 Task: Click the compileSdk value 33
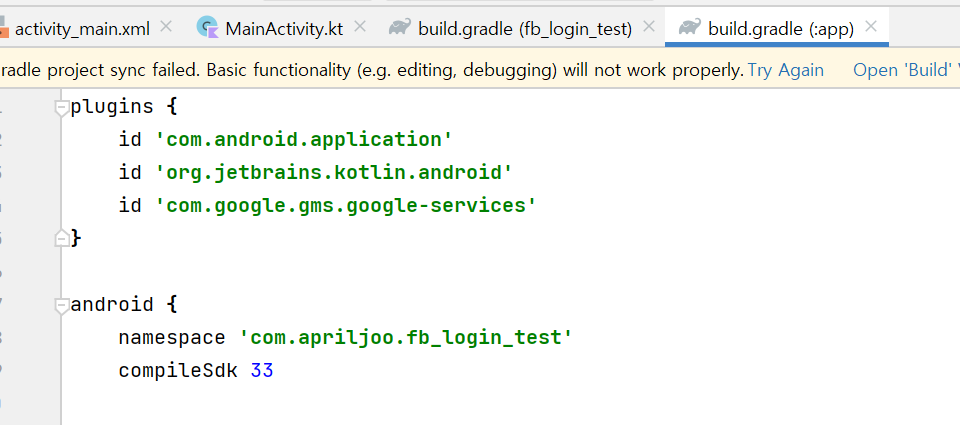(262, 371)
